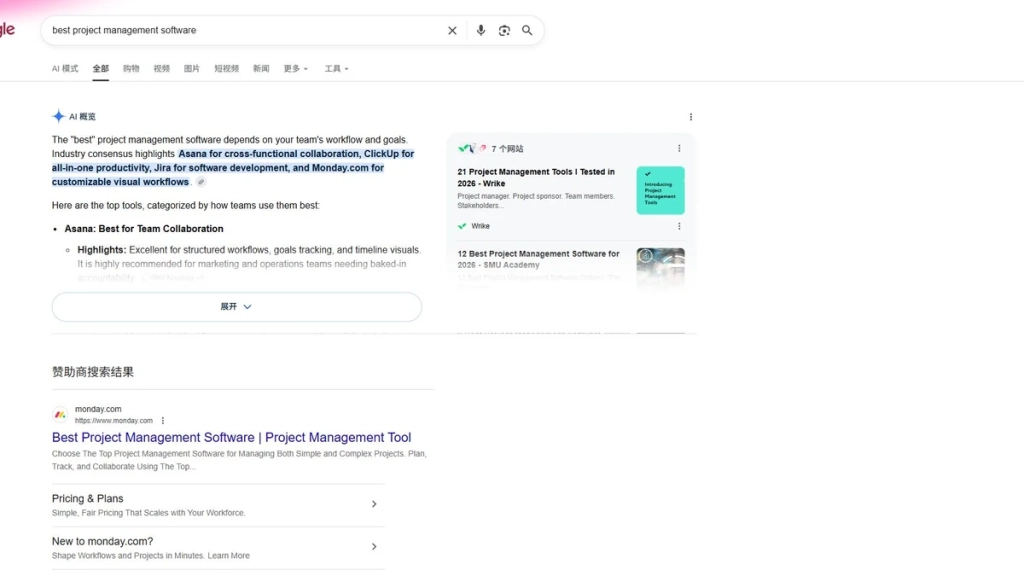The image size is (1024, 576).
Task: Submit search with magnifying glass icon
Action: (527, 31)
